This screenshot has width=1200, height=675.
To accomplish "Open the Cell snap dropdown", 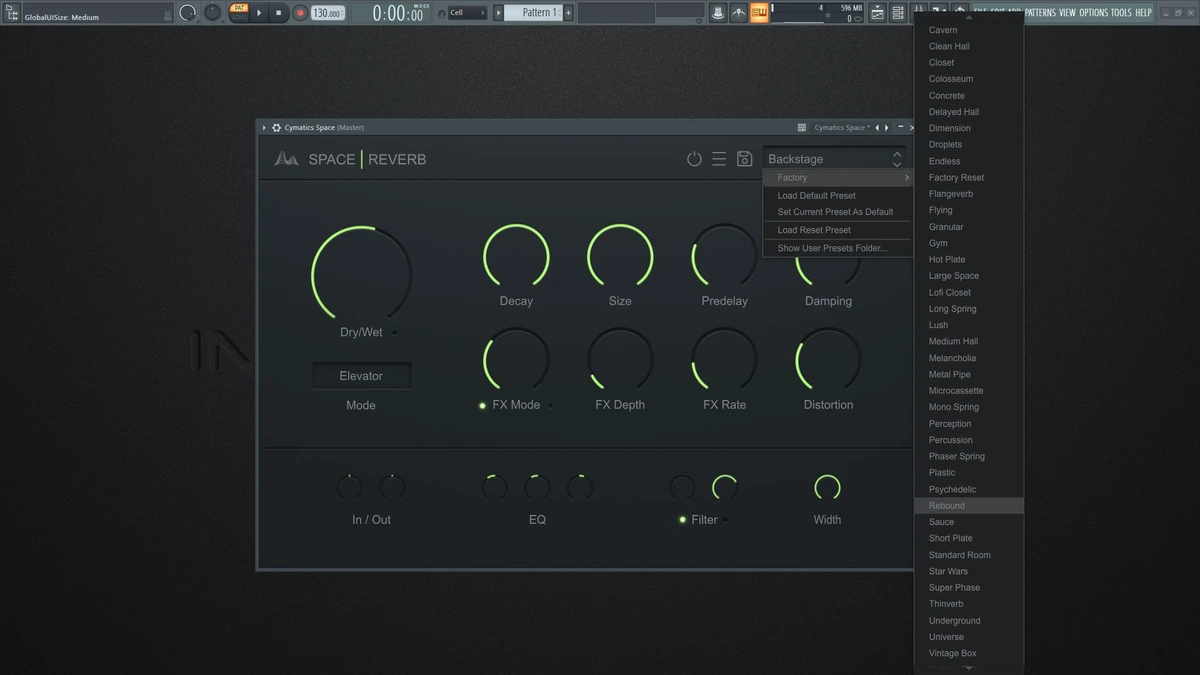I will (x=467, y=13).
